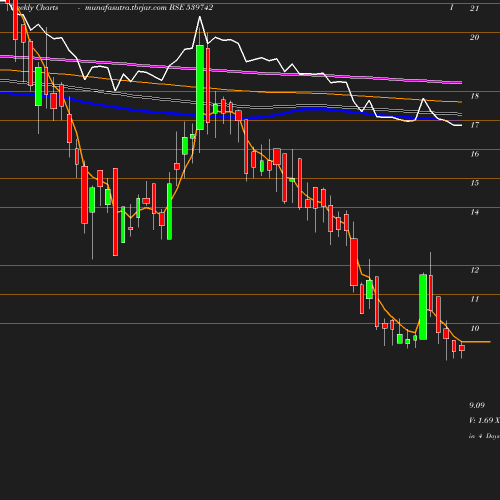
Task: Select the 14 price axis label
Action: [x=475, y=212]
